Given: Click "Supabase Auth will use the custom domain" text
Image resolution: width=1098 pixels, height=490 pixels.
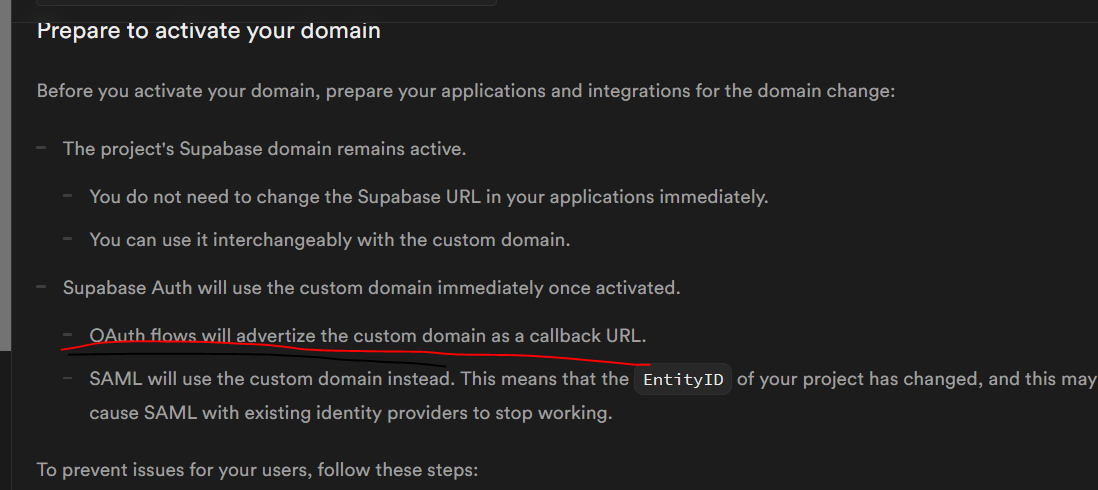Looking at the screenshot, I should (371, 288).
